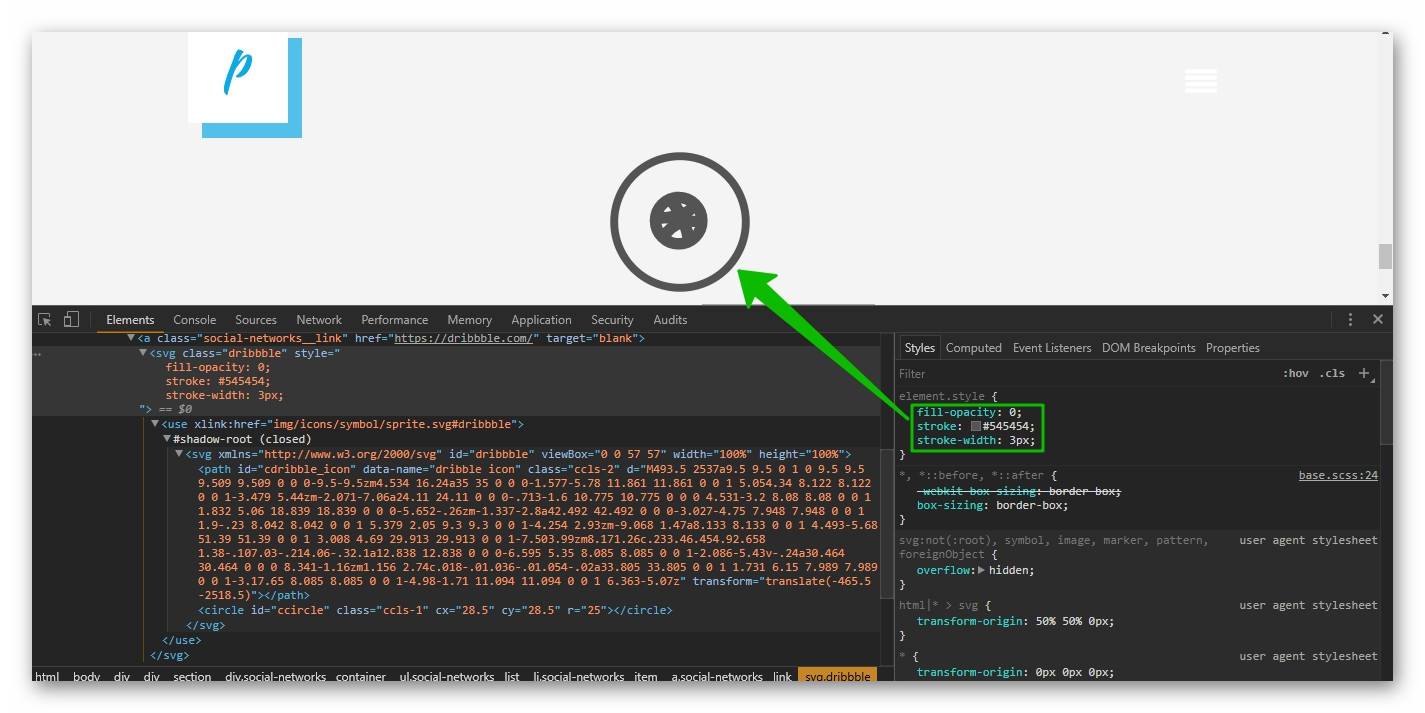Open the base.scss:24 source link
The image size is (1425, 713).
click(1338, 476)
